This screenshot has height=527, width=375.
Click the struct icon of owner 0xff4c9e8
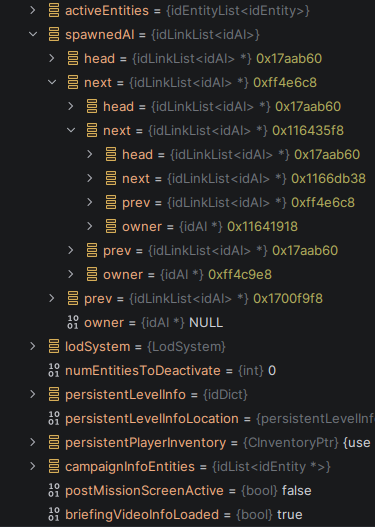click(x=92, y=275)
